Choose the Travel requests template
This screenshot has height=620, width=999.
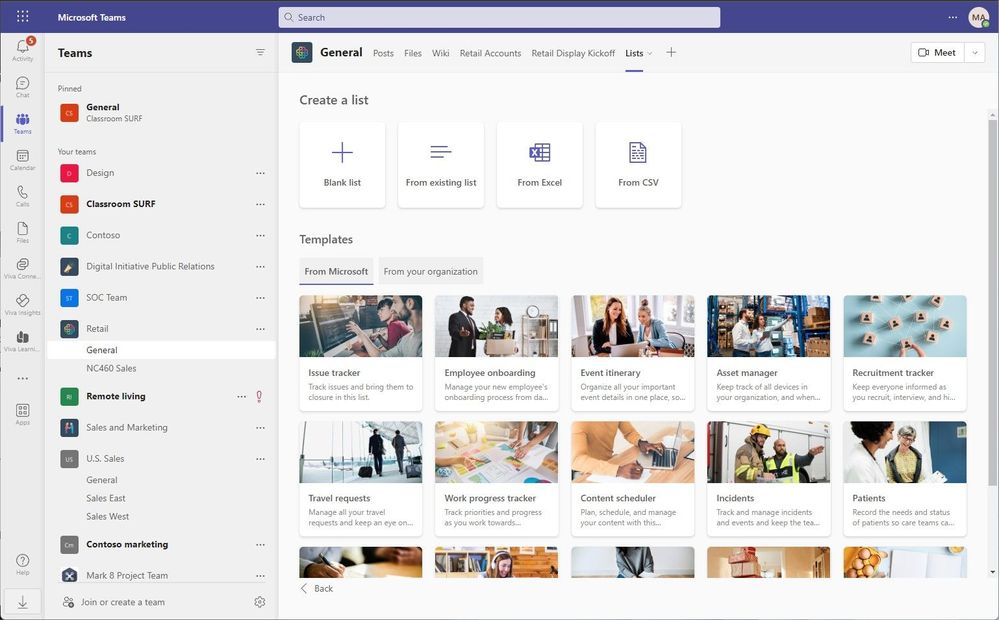pos(361,479)
